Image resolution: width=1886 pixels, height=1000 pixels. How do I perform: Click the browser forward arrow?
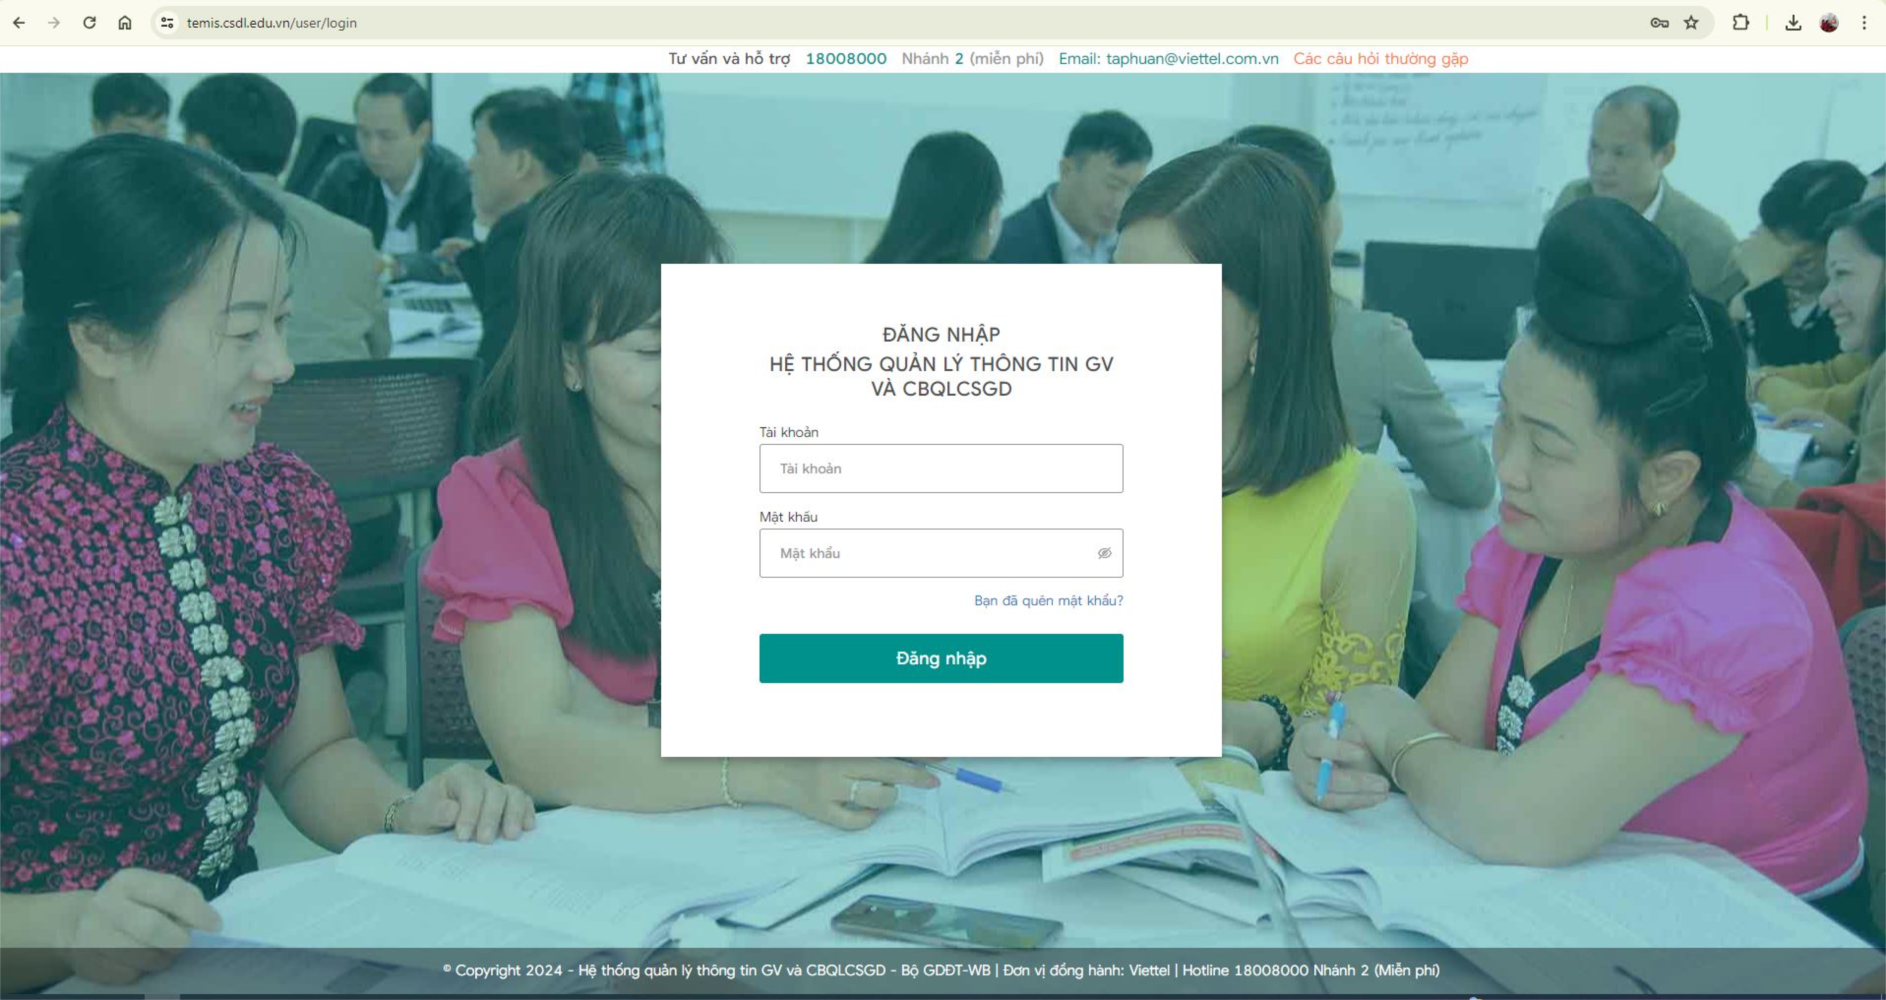tap(54, 23)
